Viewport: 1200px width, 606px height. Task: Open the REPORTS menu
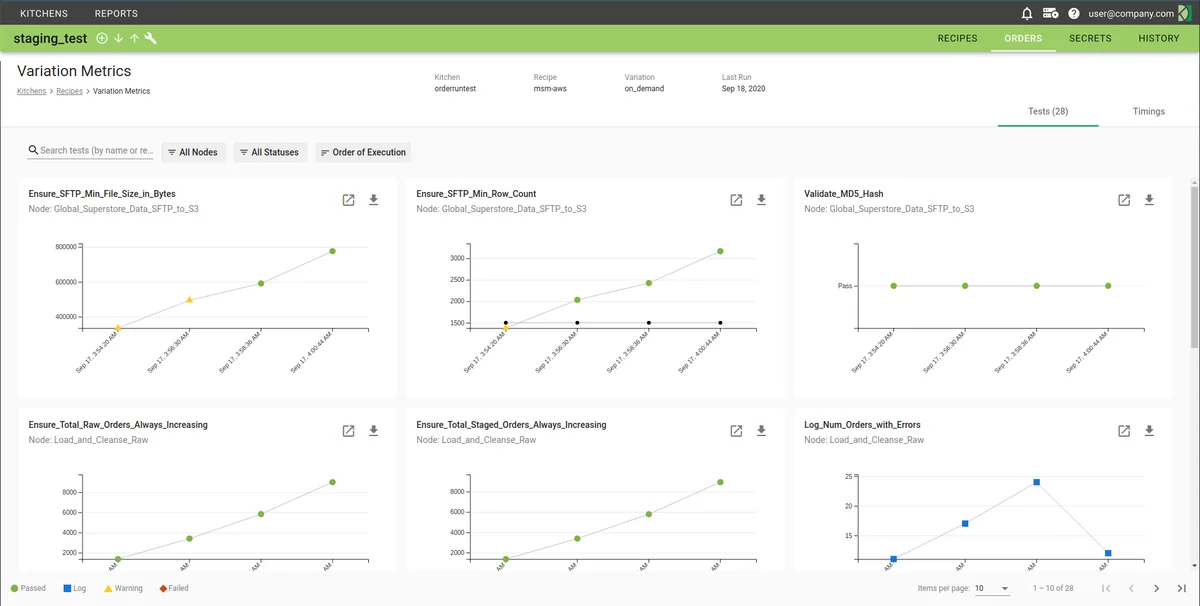[x=115, y=13]
